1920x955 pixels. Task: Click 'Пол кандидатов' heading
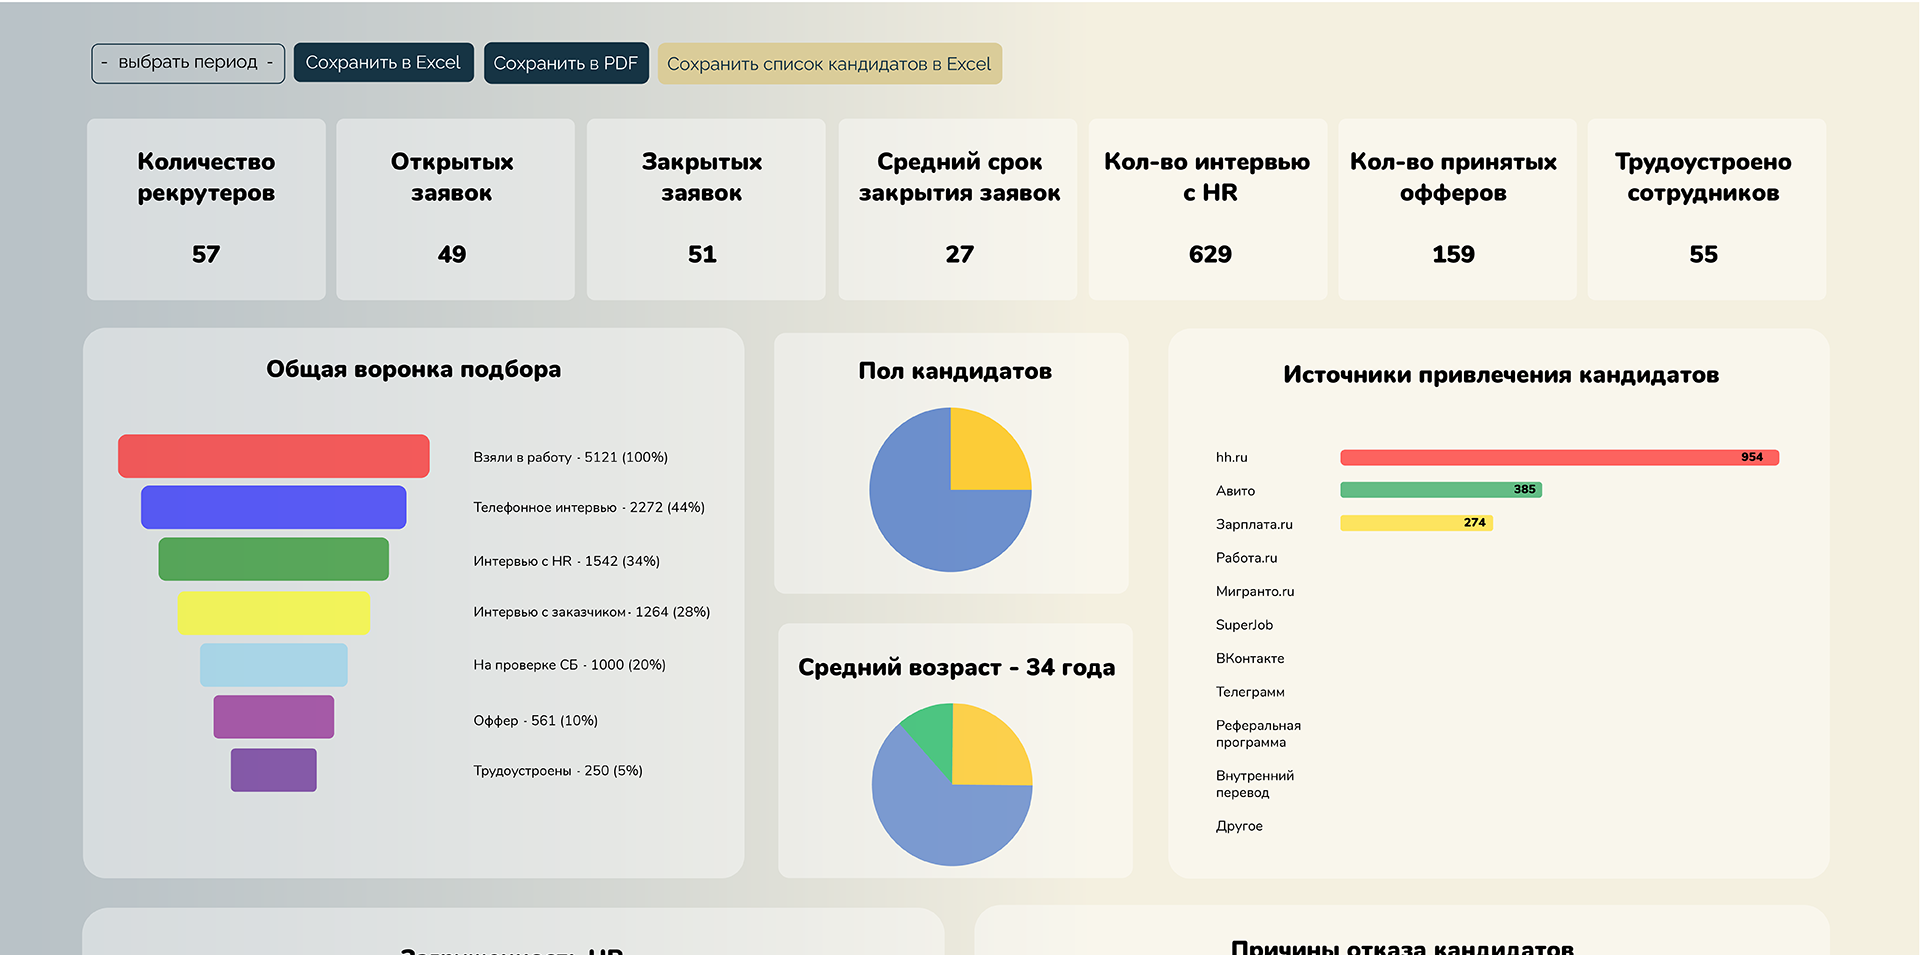(955, 371)
